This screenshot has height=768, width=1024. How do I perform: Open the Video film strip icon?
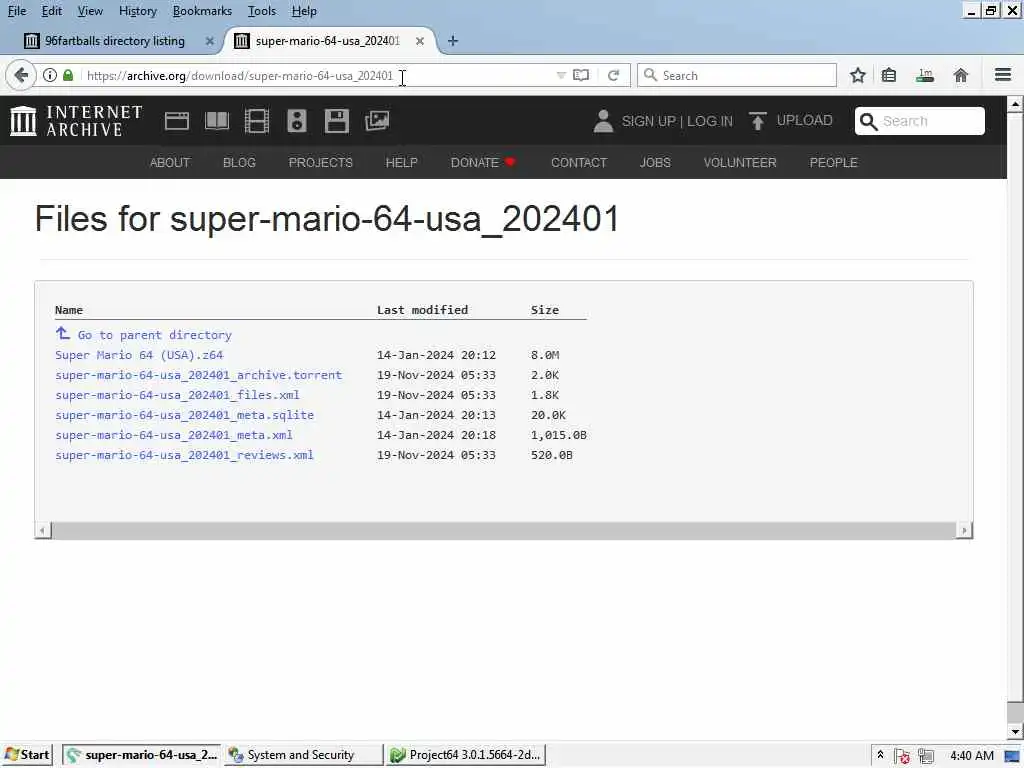(x=257, y=121)
